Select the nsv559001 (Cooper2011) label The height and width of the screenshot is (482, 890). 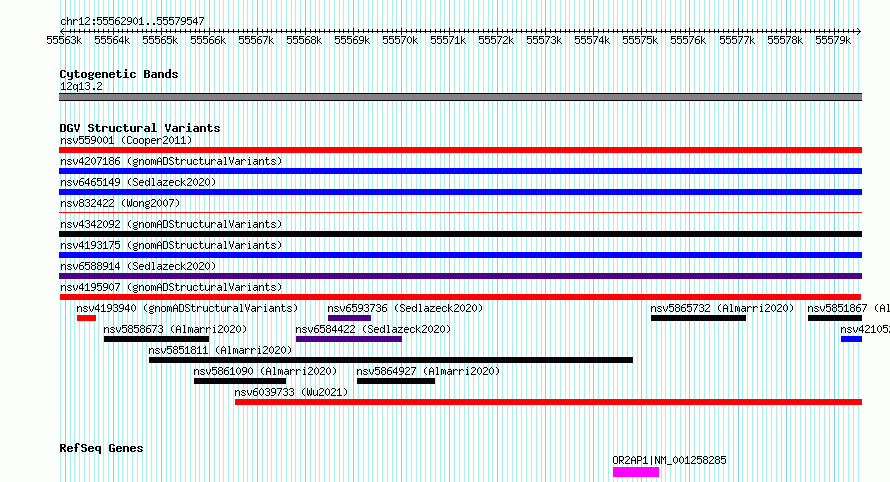tap(126, 140)
